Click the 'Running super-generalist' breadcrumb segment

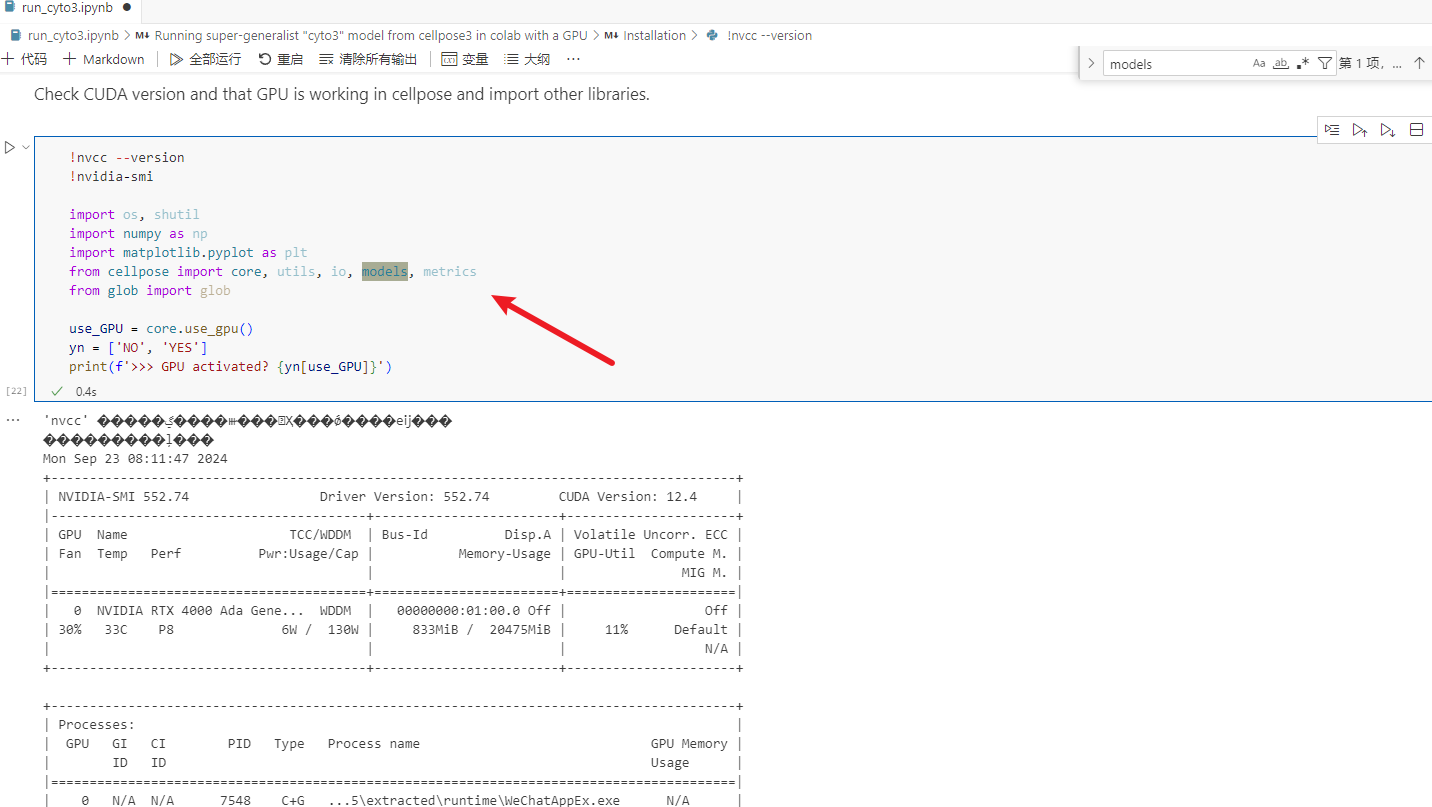362,35
